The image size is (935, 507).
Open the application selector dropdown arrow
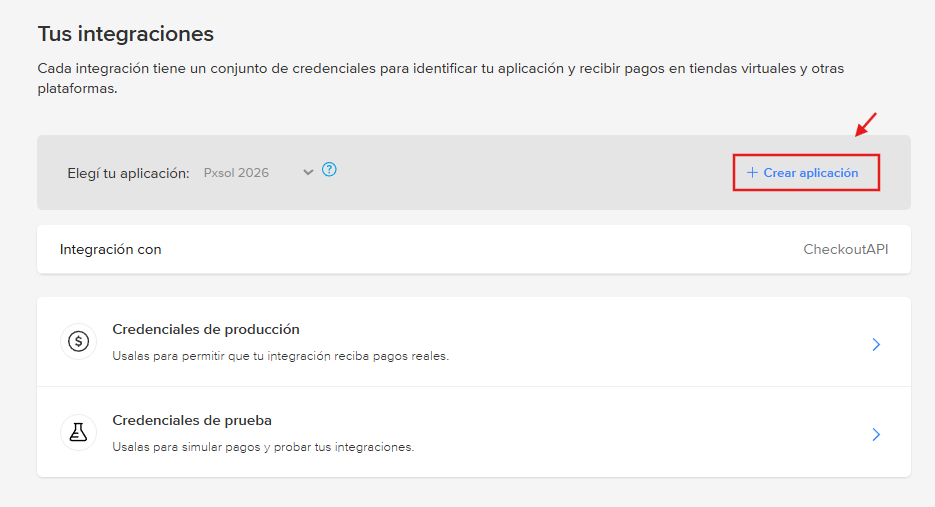click(308, 172)
